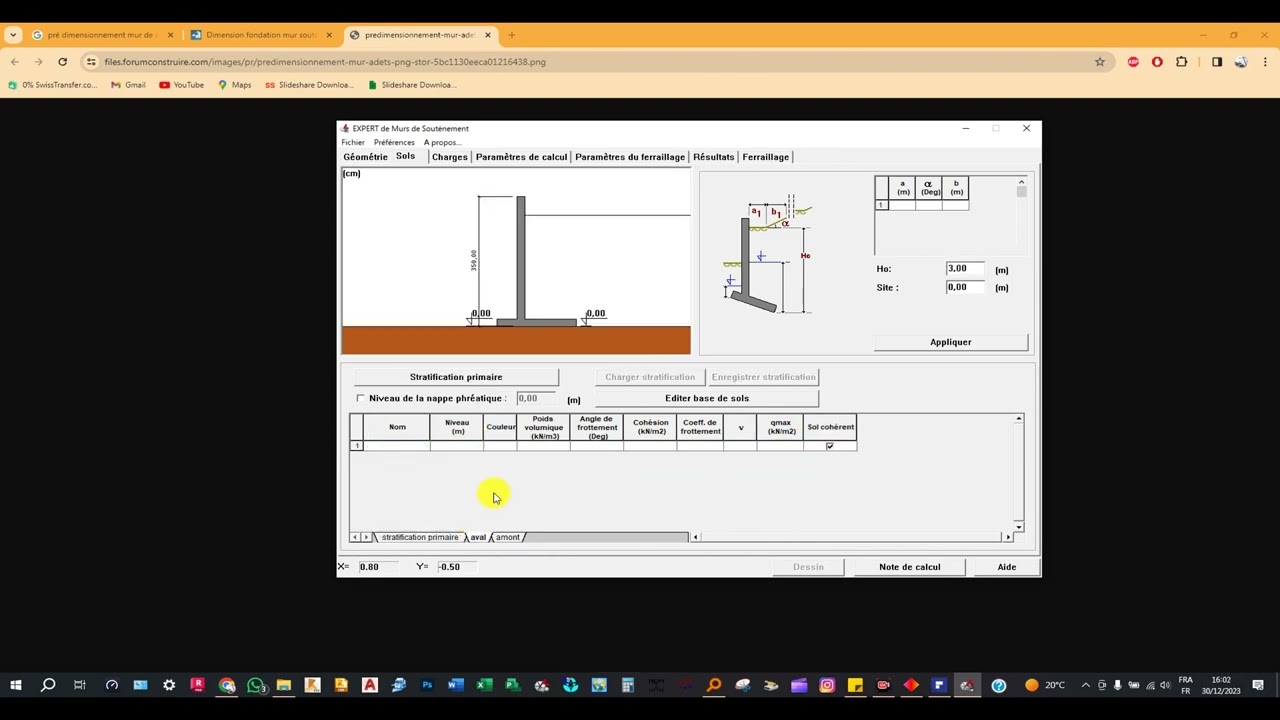Viewport: 1280px width, 720px height.
Task: Open the Chrome side panel icon
Action: (1217, 62)
